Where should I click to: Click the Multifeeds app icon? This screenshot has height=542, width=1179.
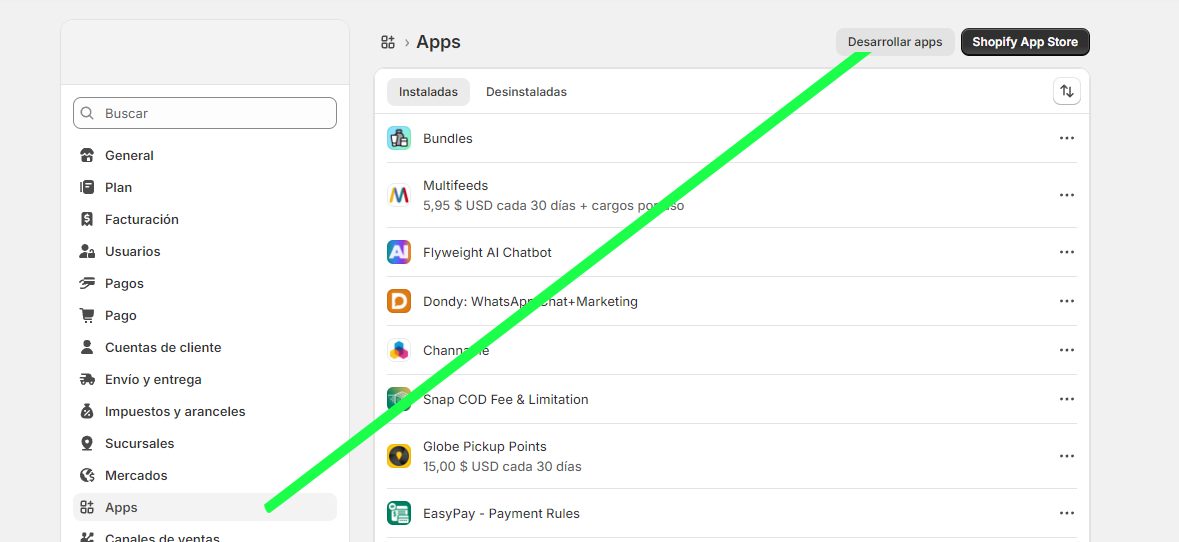click(x=399, y=195)
